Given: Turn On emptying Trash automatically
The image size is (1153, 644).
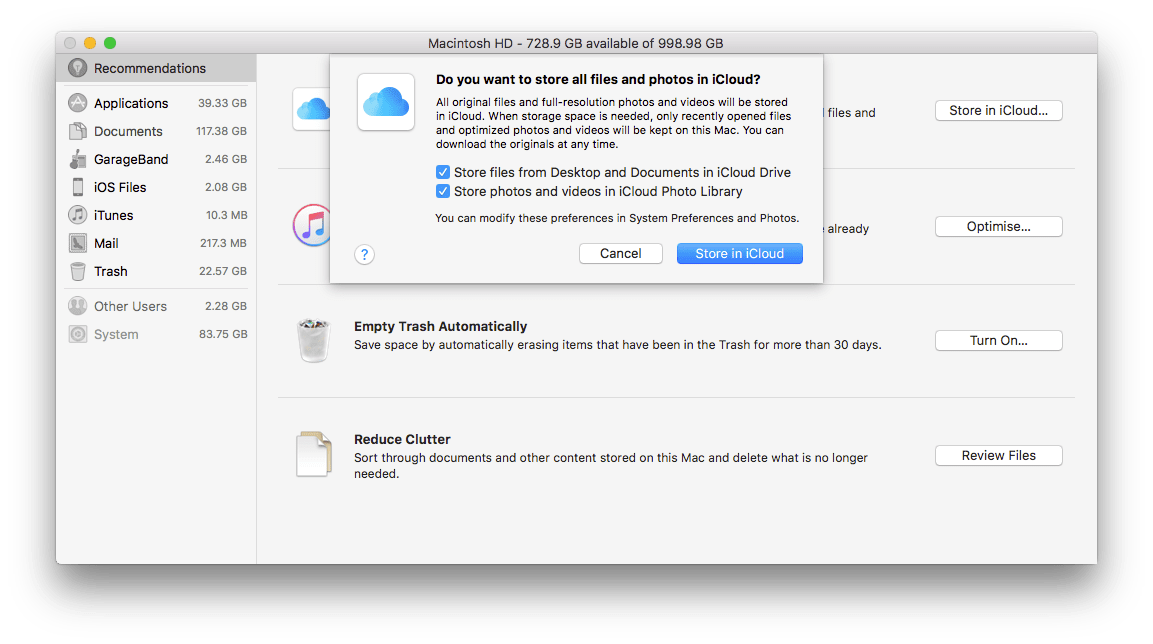Looking at the screenshot, I should click(x=999, y=340).
